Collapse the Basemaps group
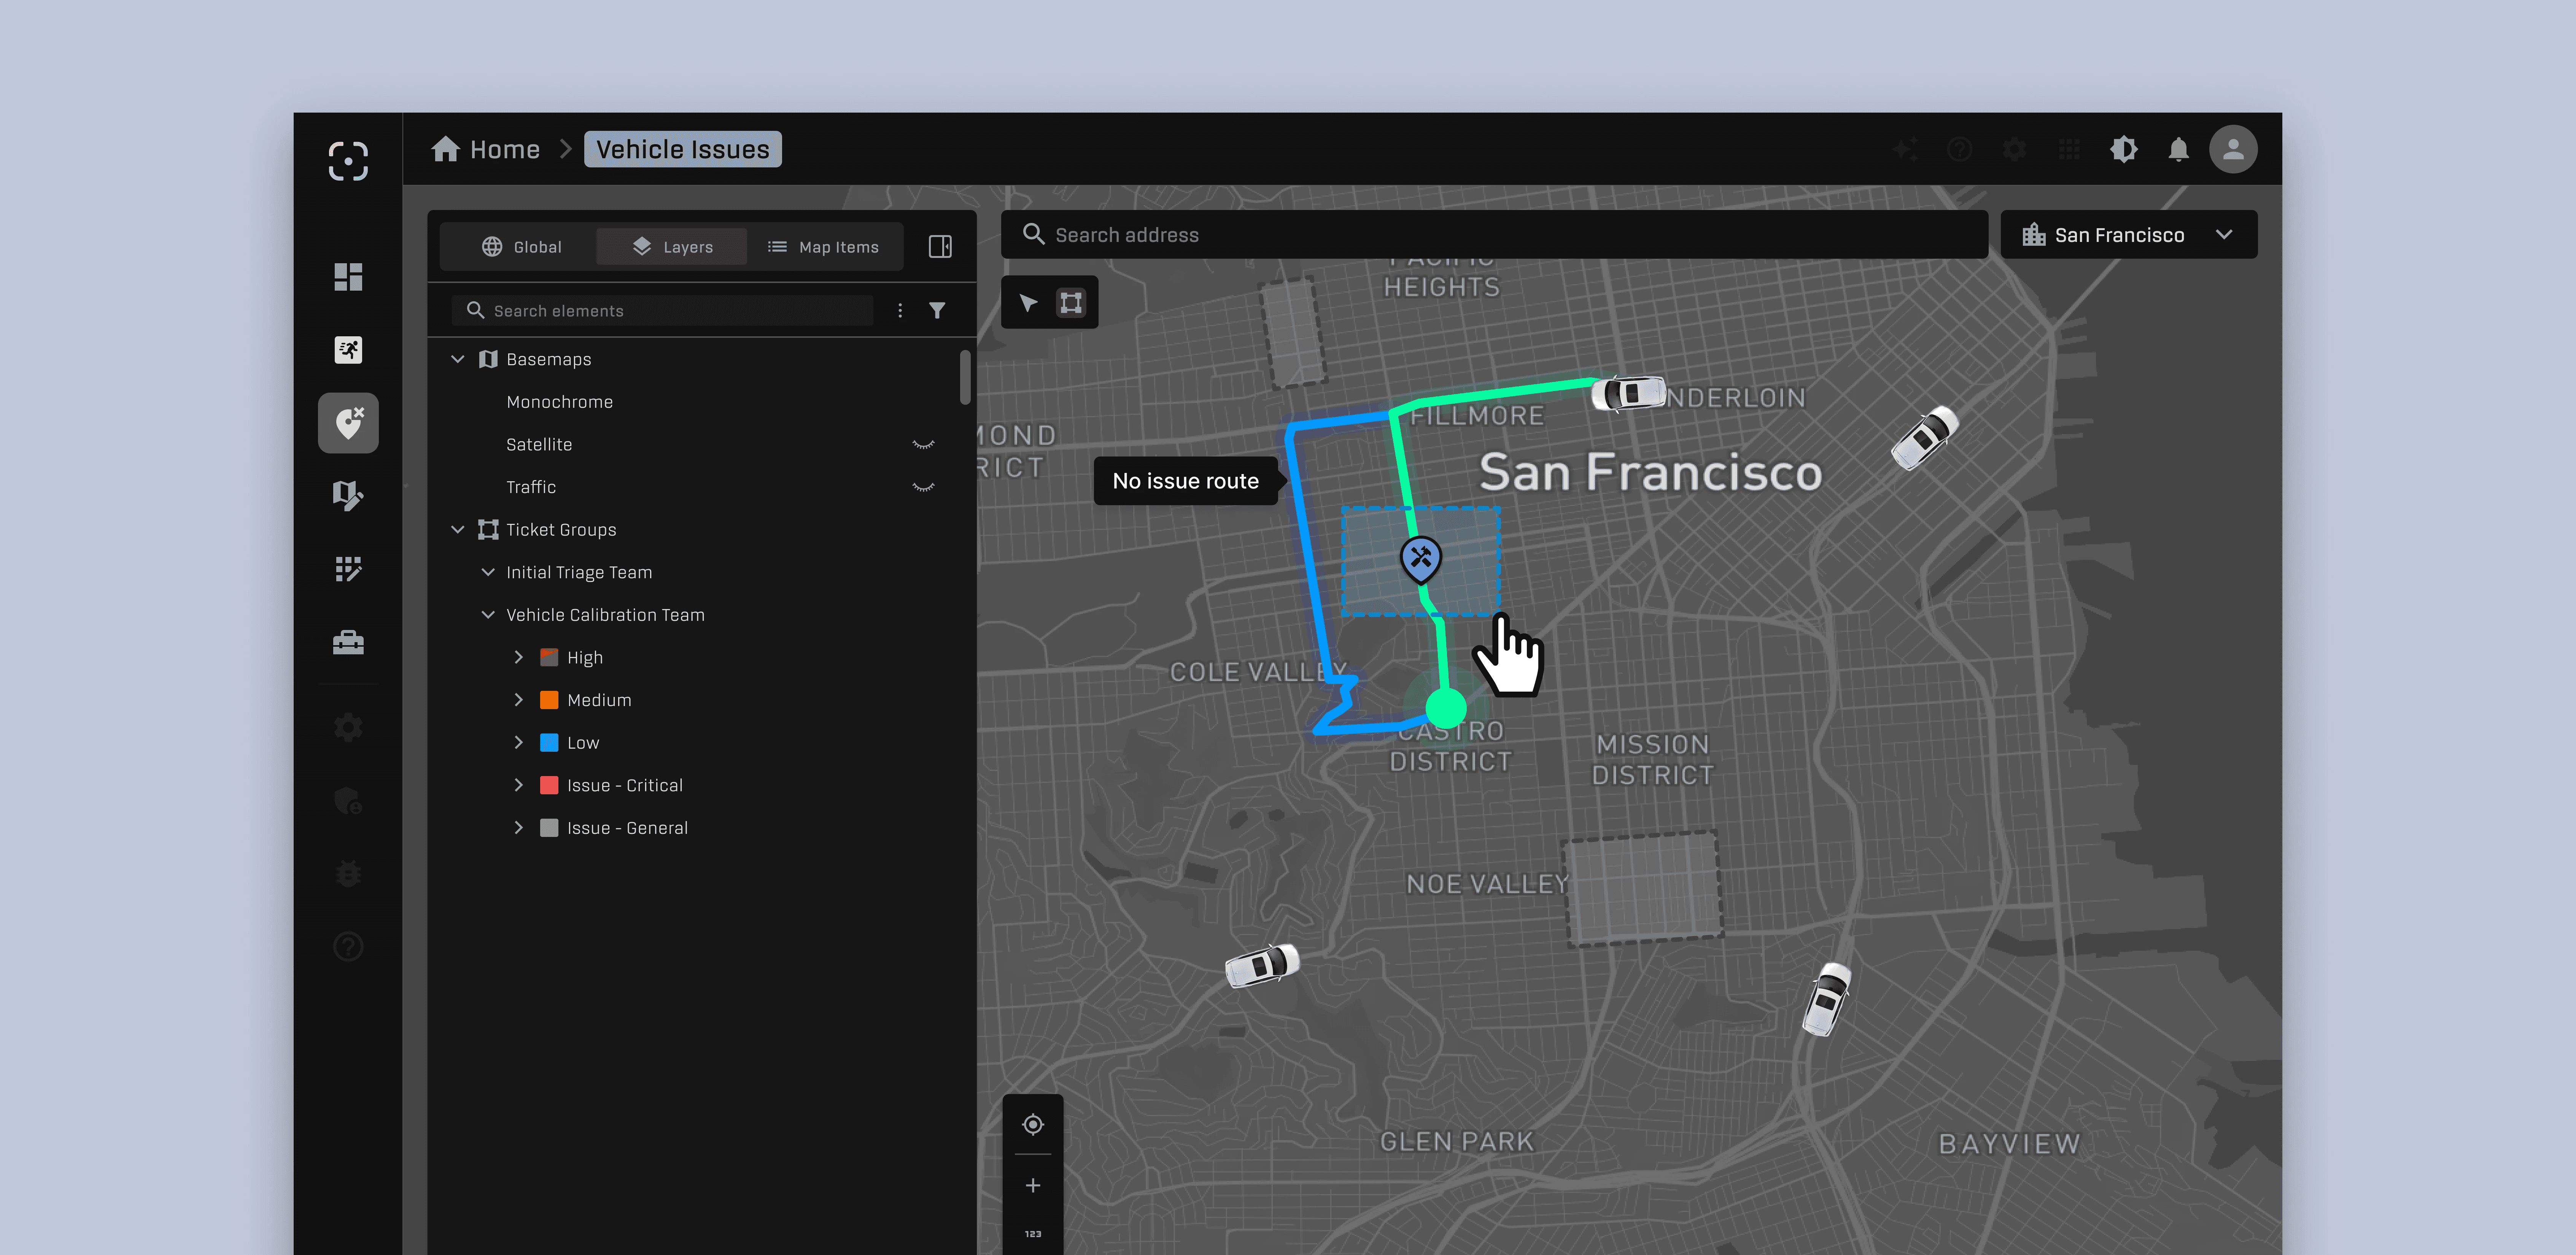Screen dimensions: 2576x1255 458,359
